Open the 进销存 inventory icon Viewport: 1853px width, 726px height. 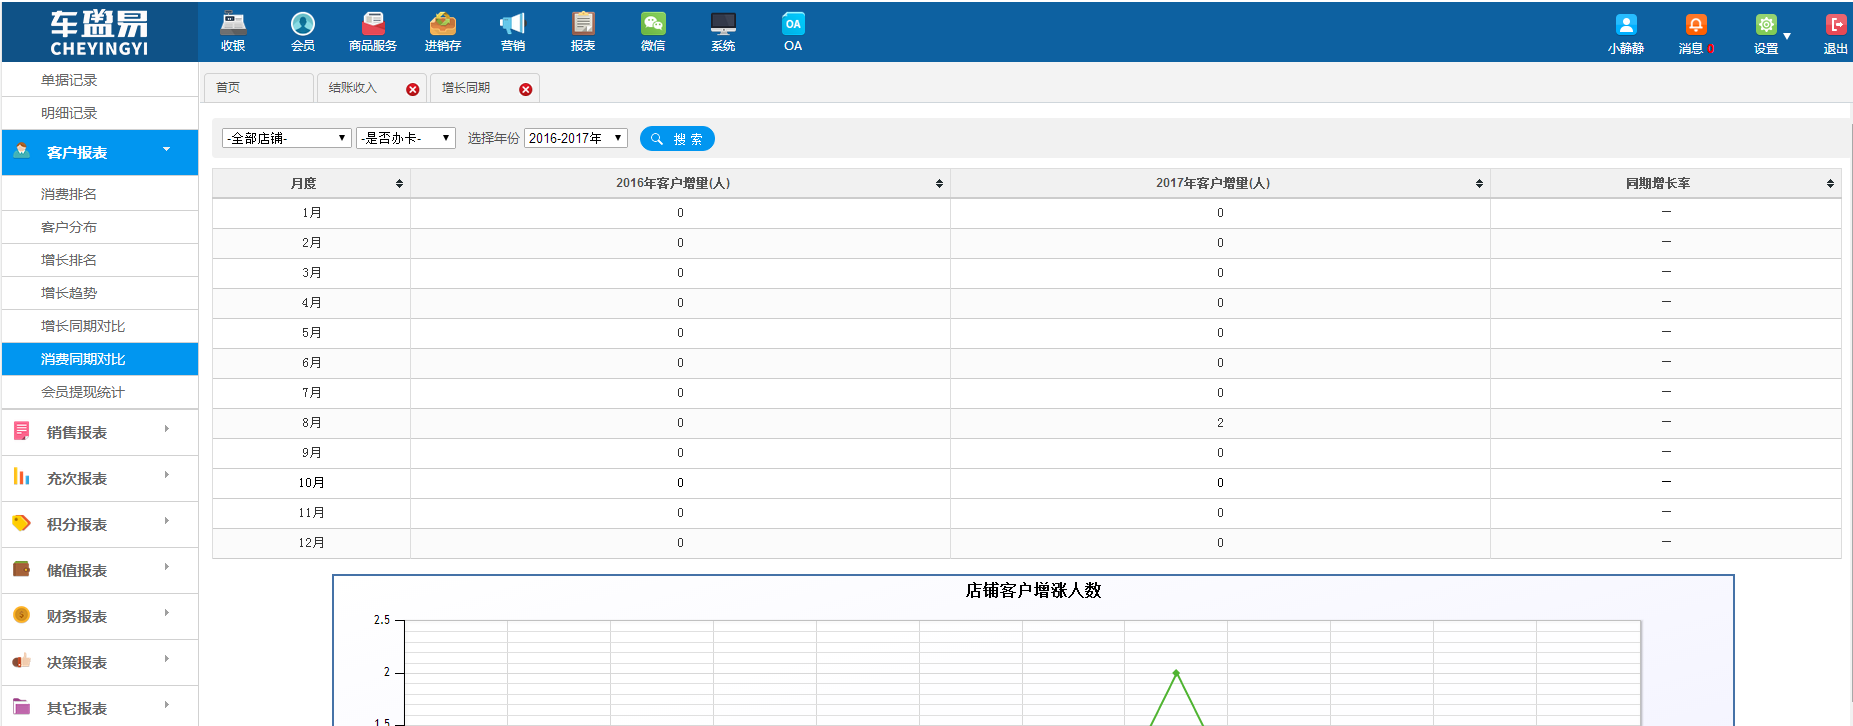(443, 31)
